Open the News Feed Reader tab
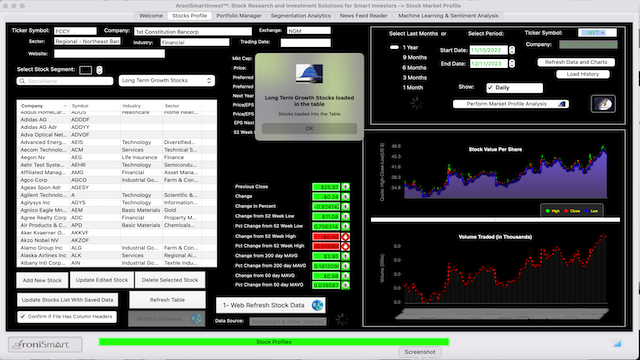640x360 pixels. [364, 16]
